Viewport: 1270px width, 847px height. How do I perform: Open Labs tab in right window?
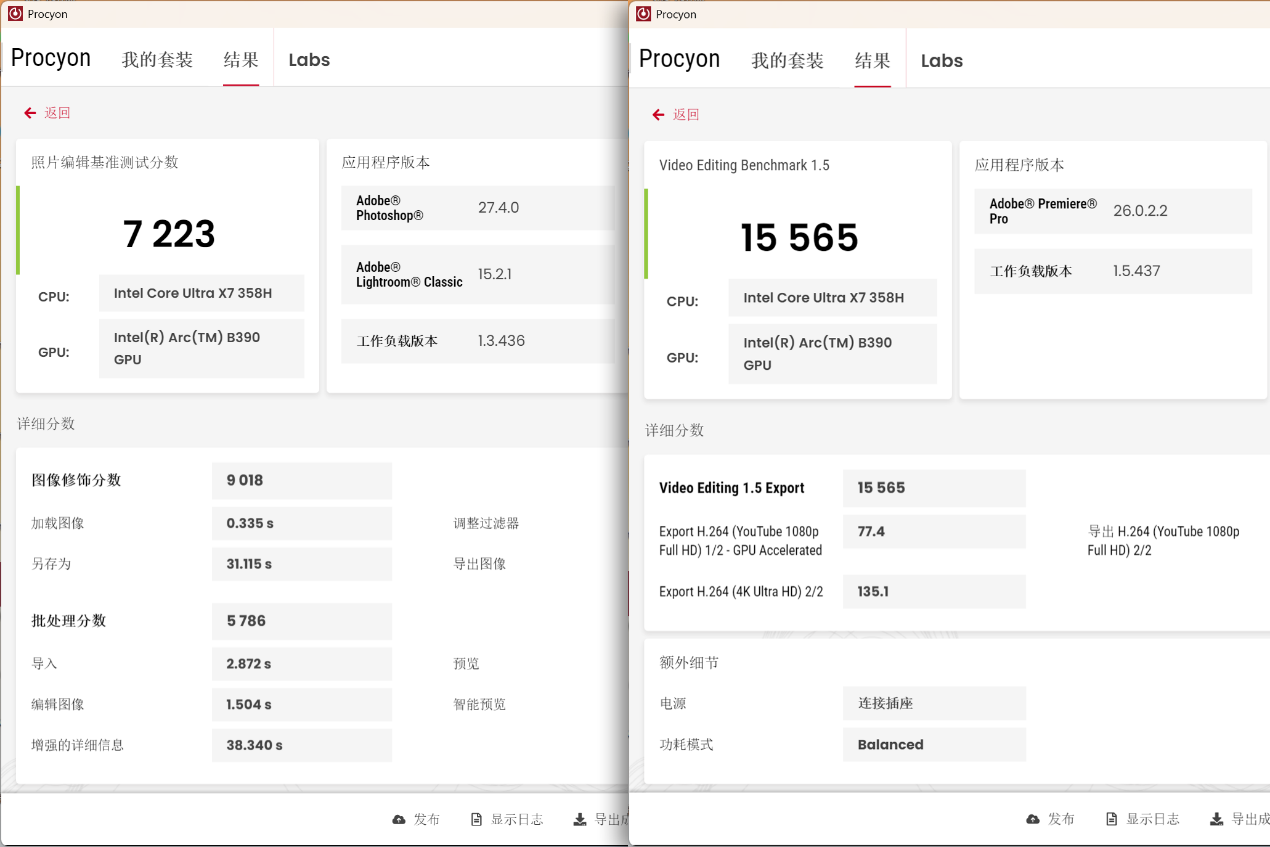[942, 61]
